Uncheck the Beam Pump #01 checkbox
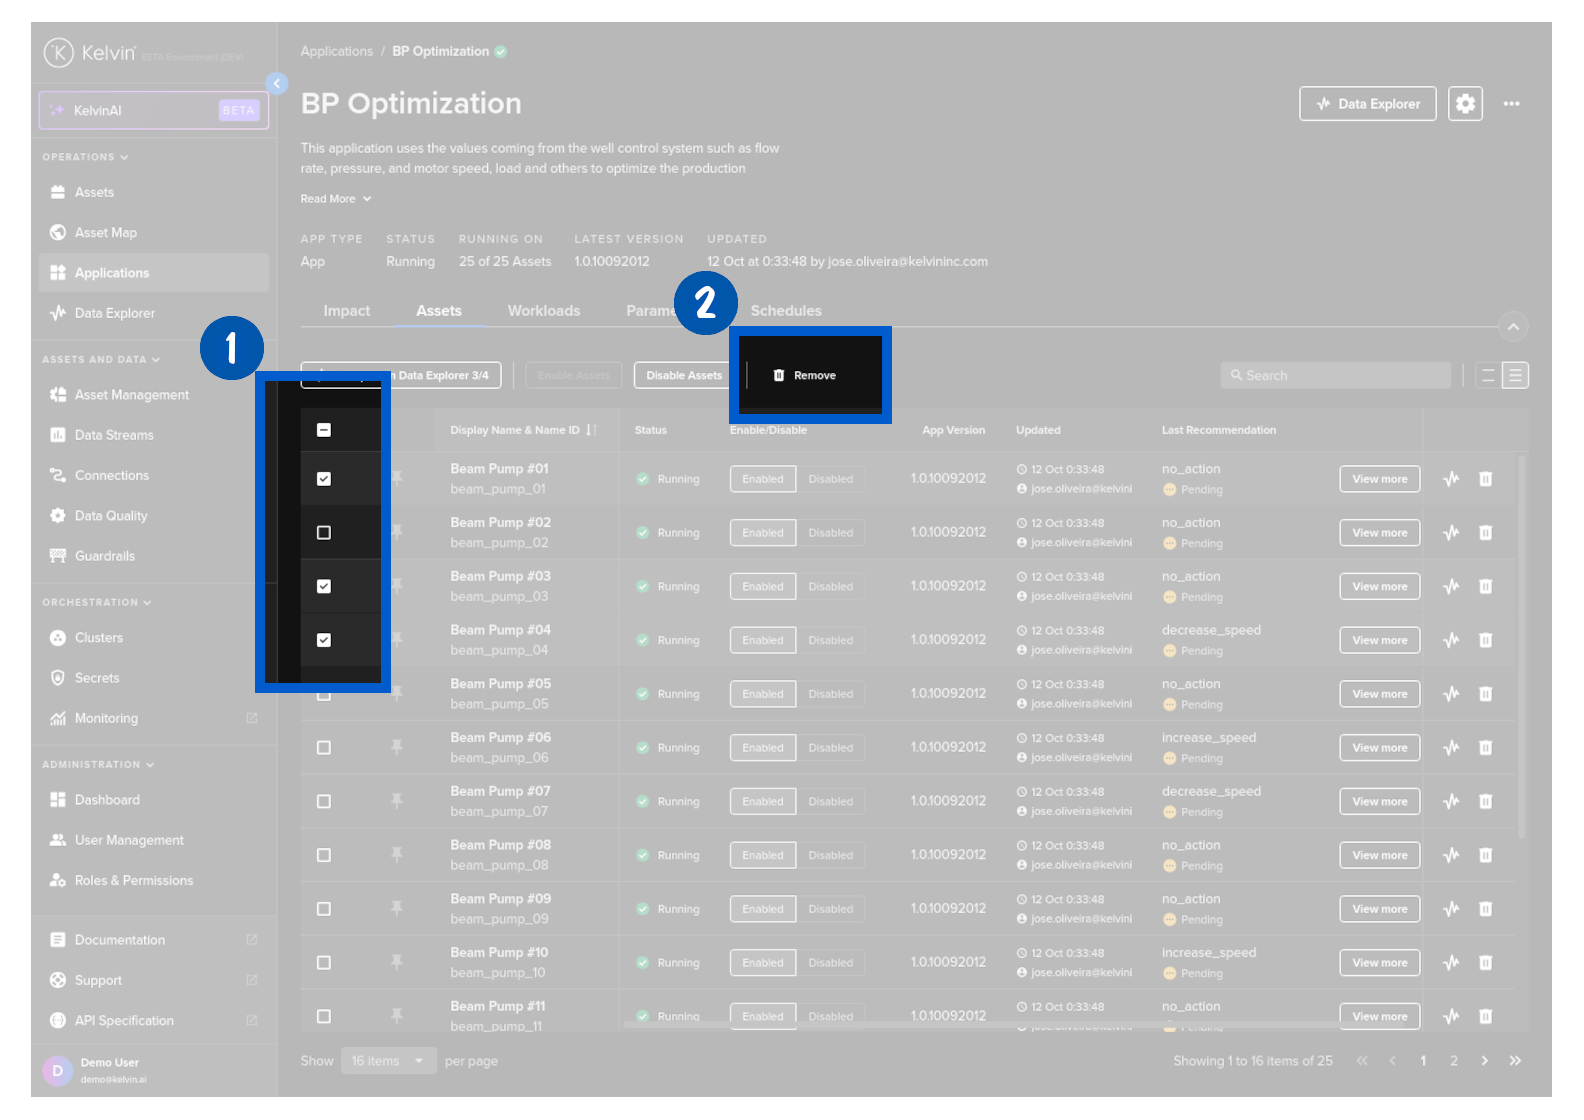 [x=324, y=479]
